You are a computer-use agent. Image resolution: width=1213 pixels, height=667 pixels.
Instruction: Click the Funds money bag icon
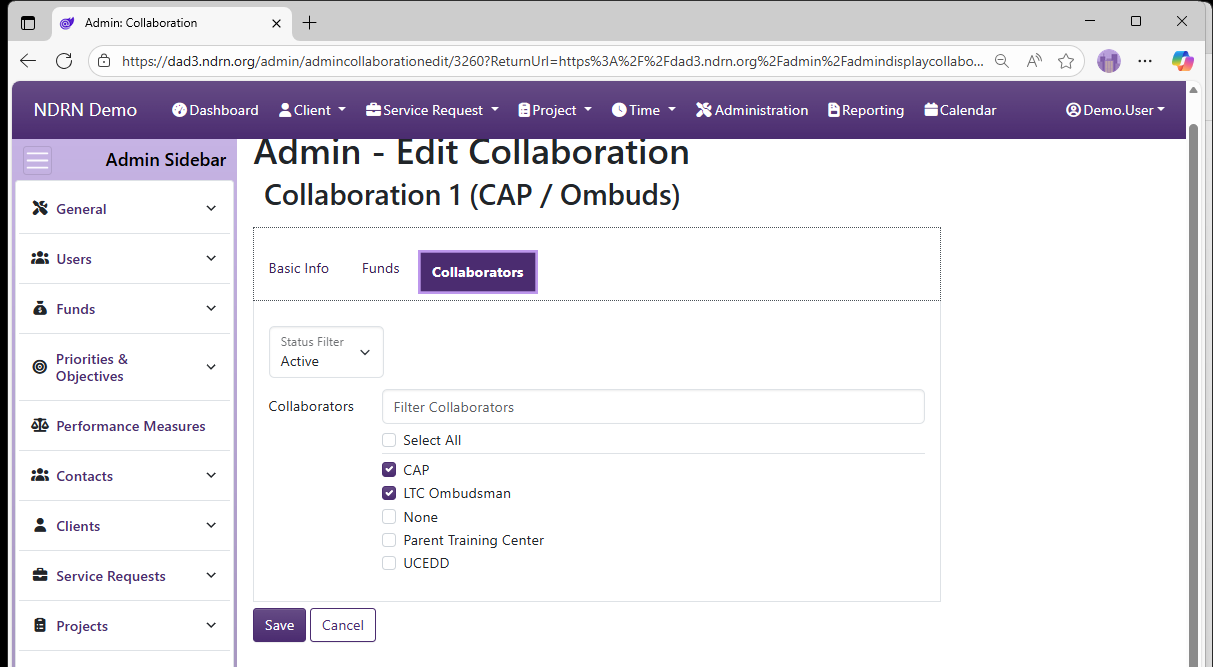(40, 309)
